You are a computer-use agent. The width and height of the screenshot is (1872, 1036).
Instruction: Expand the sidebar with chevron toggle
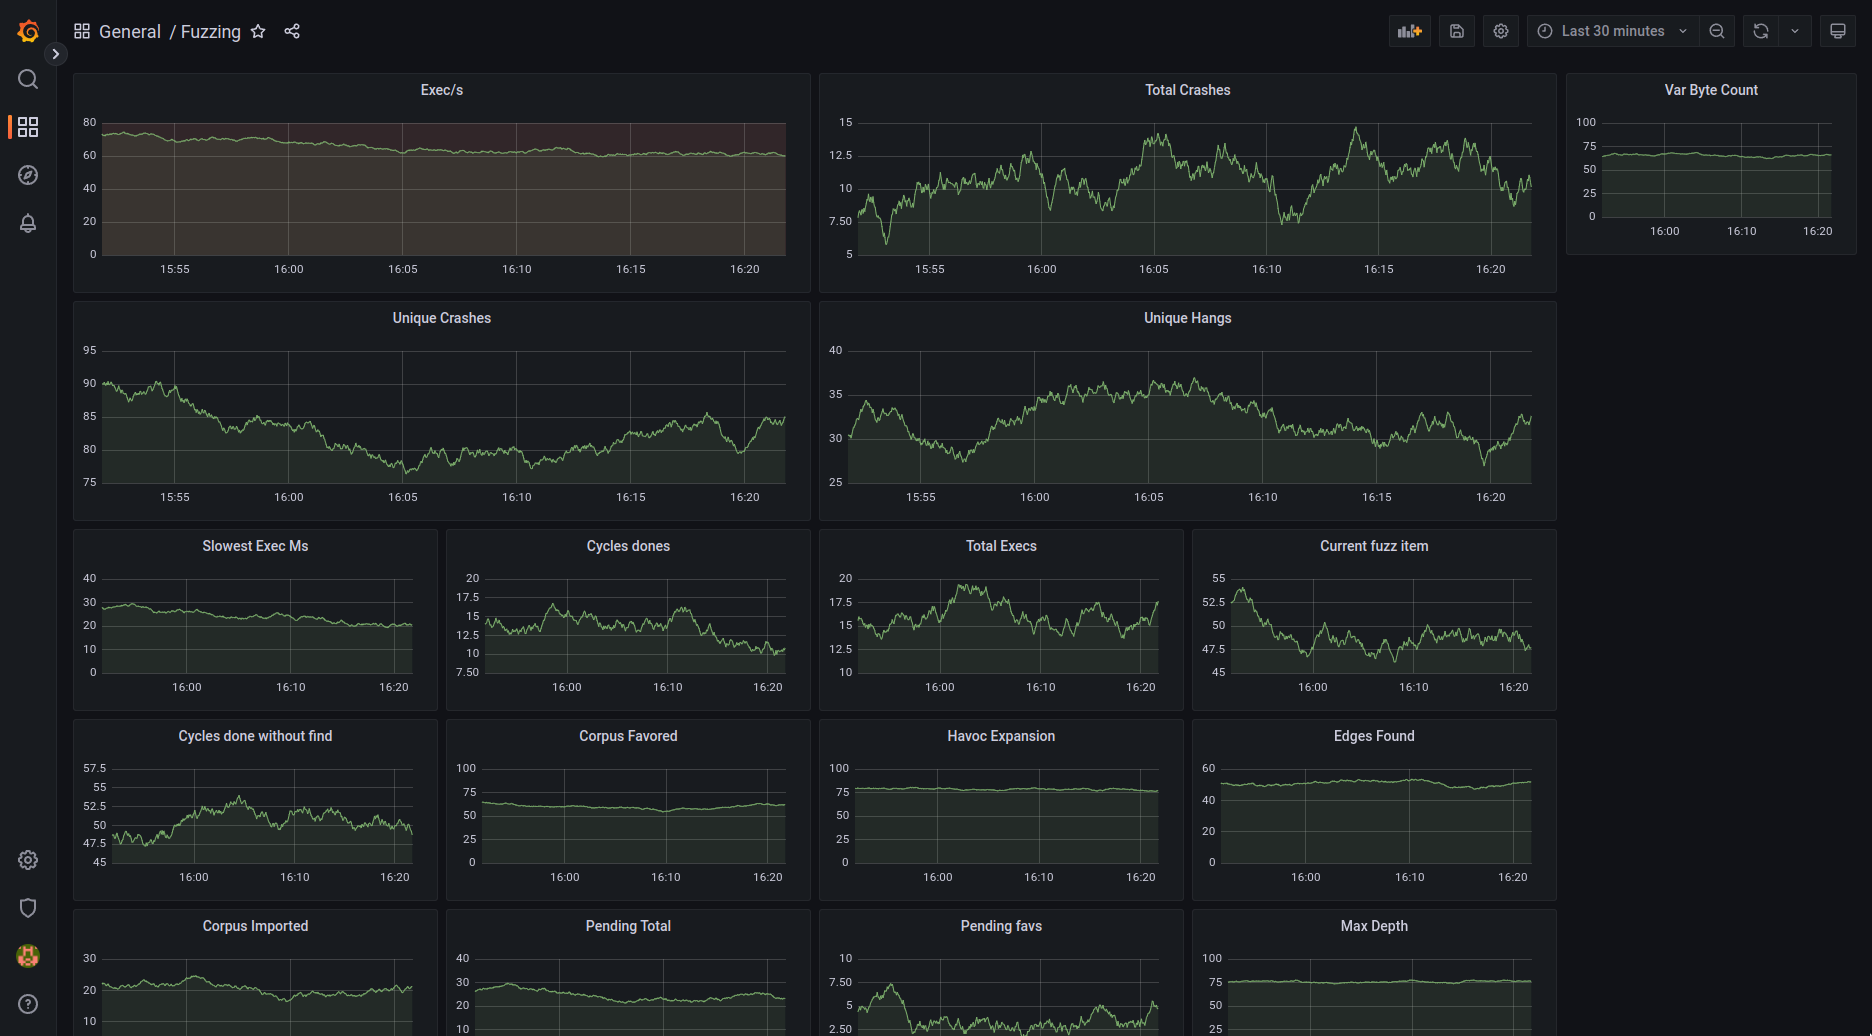(x=56, y=54)
